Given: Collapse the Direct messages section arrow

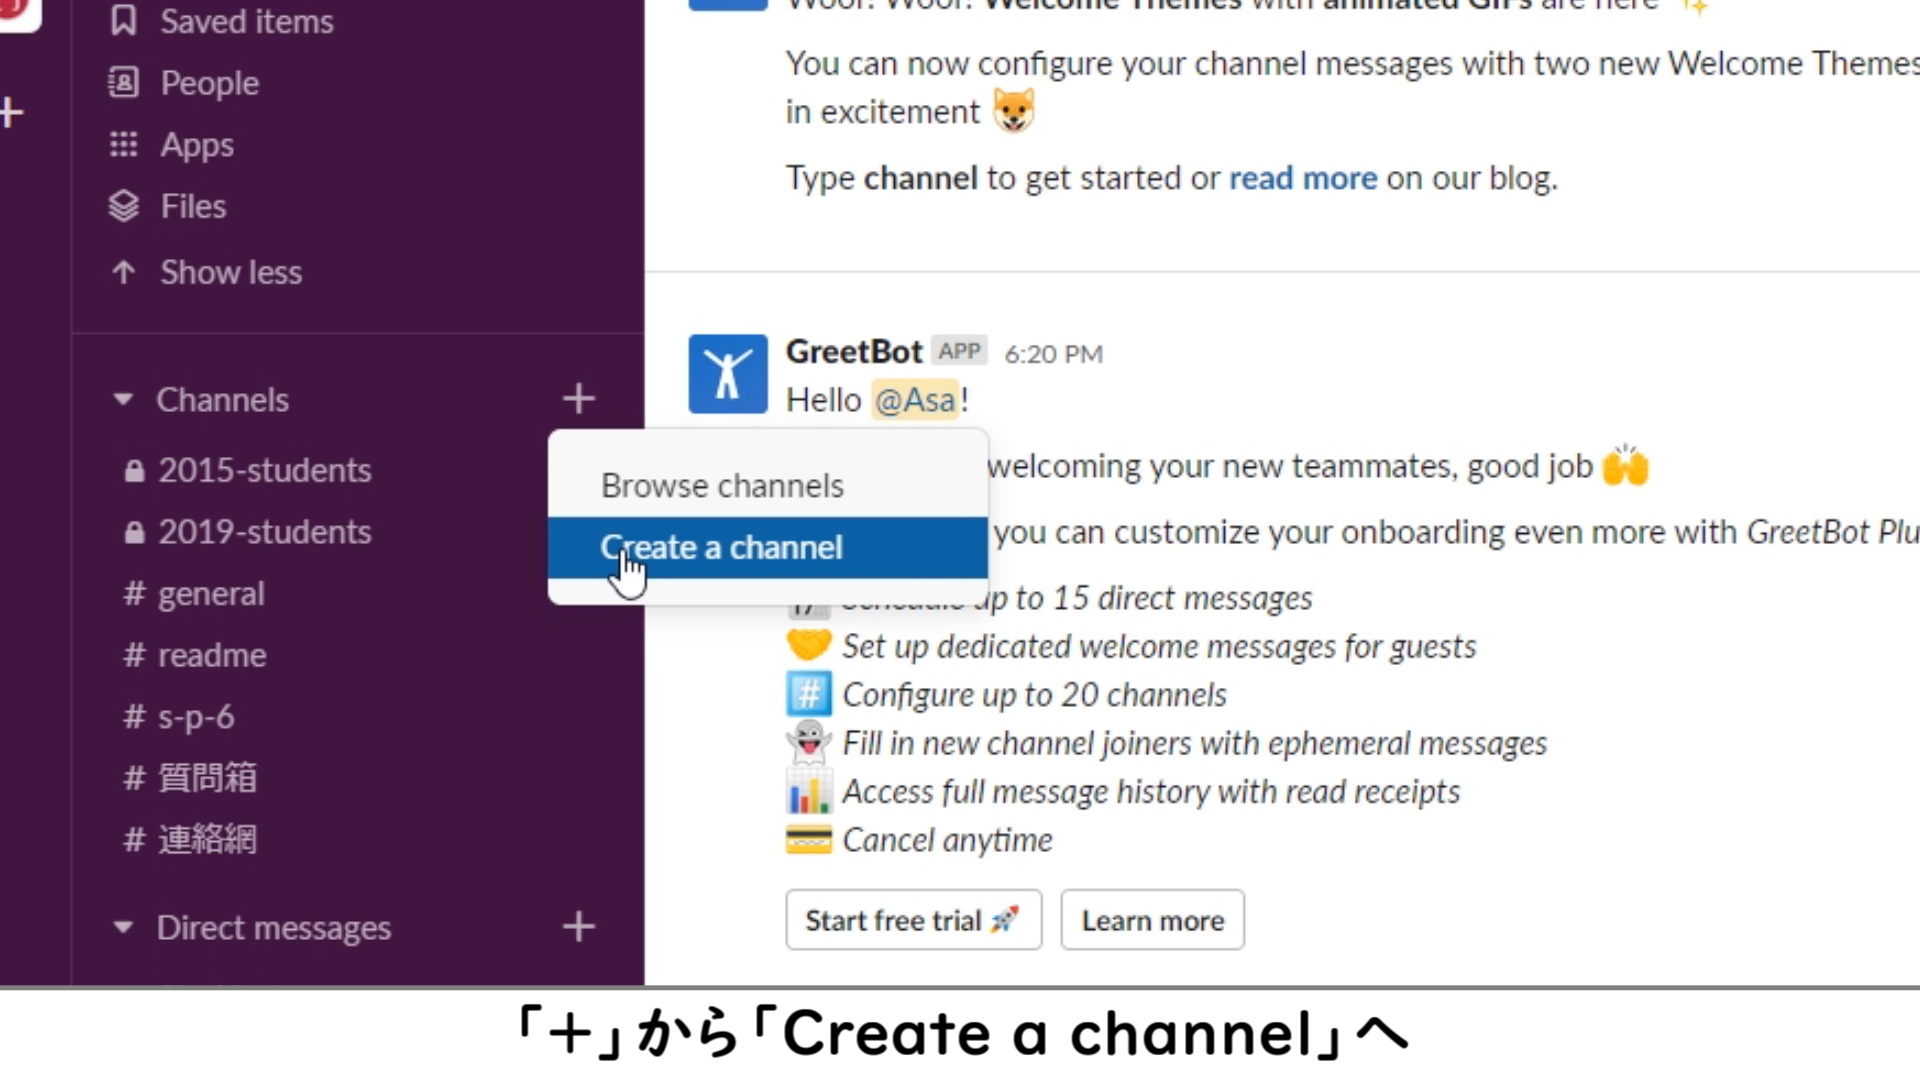Looking at the screenshot, I should tap(123, 927).
